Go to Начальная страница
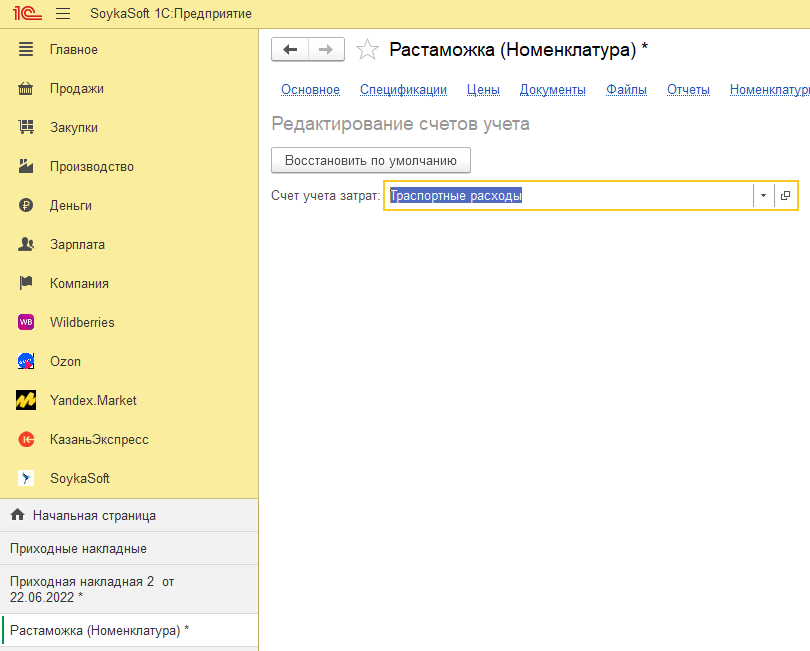 coord(93,516)
